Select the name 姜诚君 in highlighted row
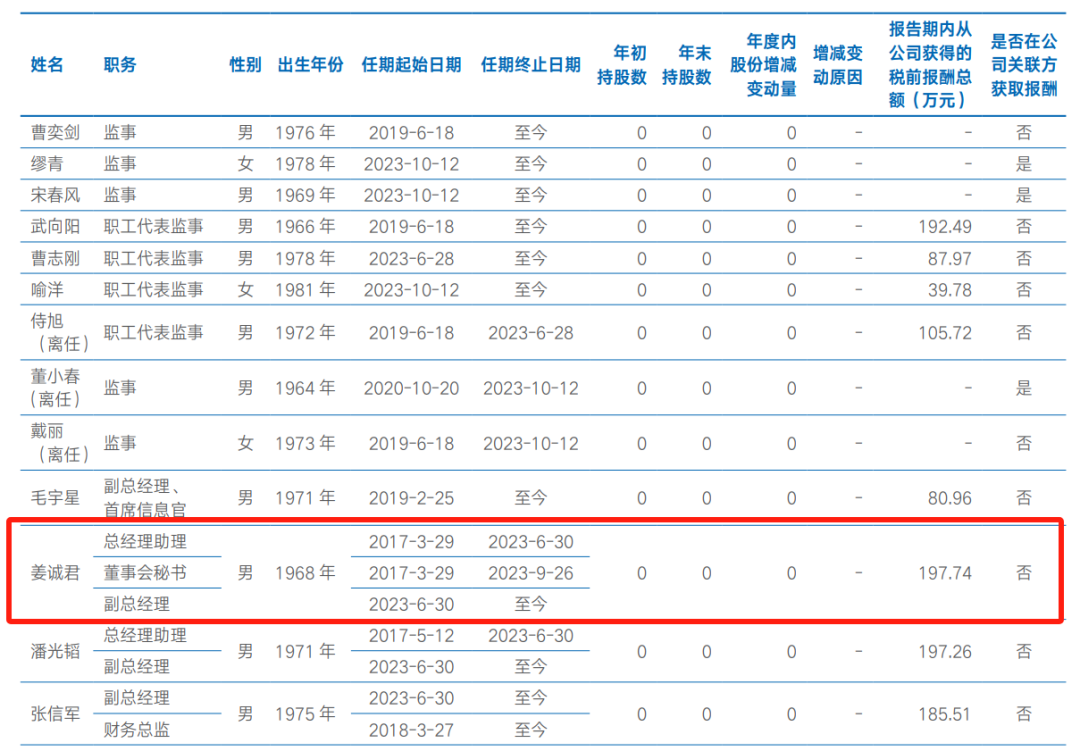Image resolution: width=1080 pixels, height=751 pixels. pos(55,573)
